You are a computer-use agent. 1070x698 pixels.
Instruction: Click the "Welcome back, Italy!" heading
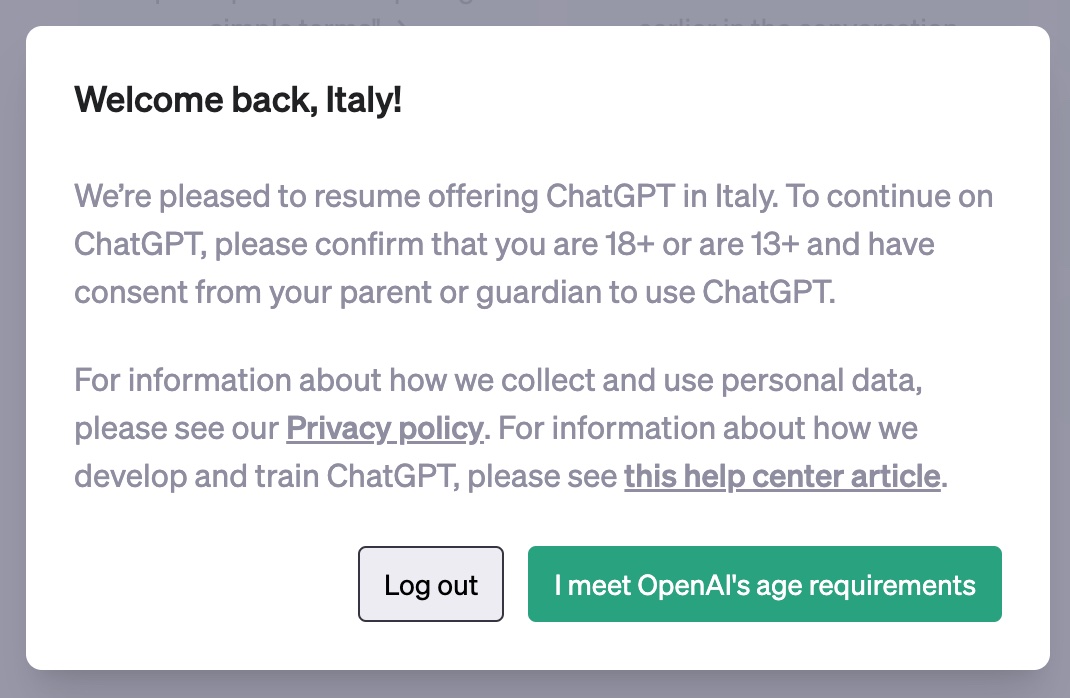tap(238, 100)
